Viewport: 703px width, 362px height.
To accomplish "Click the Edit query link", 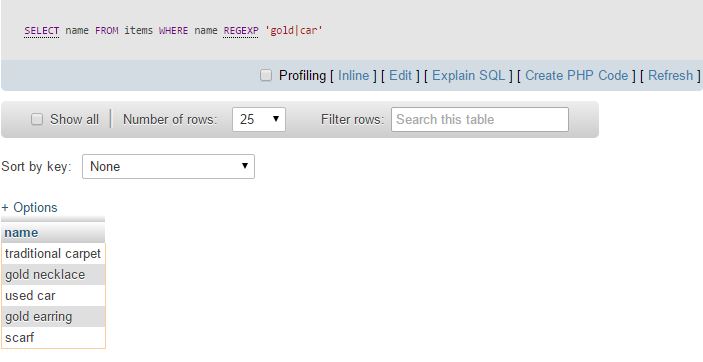I will pos(400,75).
